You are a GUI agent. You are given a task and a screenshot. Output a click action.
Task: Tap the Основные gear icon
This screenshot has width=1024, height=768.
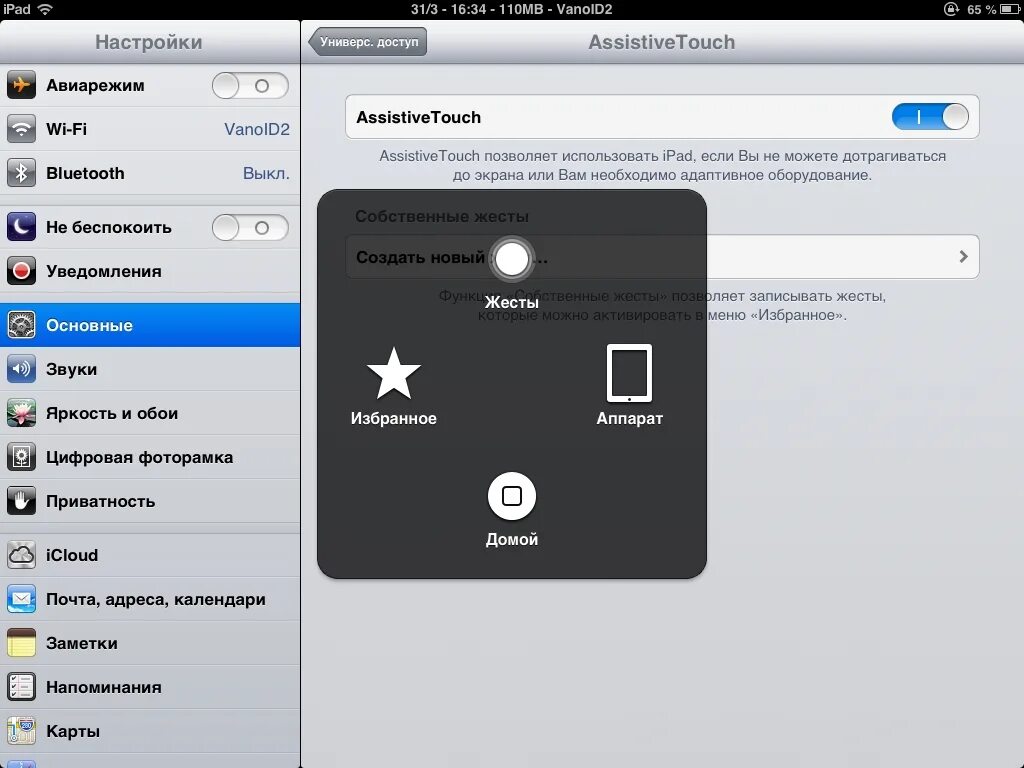tap(21, 325)
